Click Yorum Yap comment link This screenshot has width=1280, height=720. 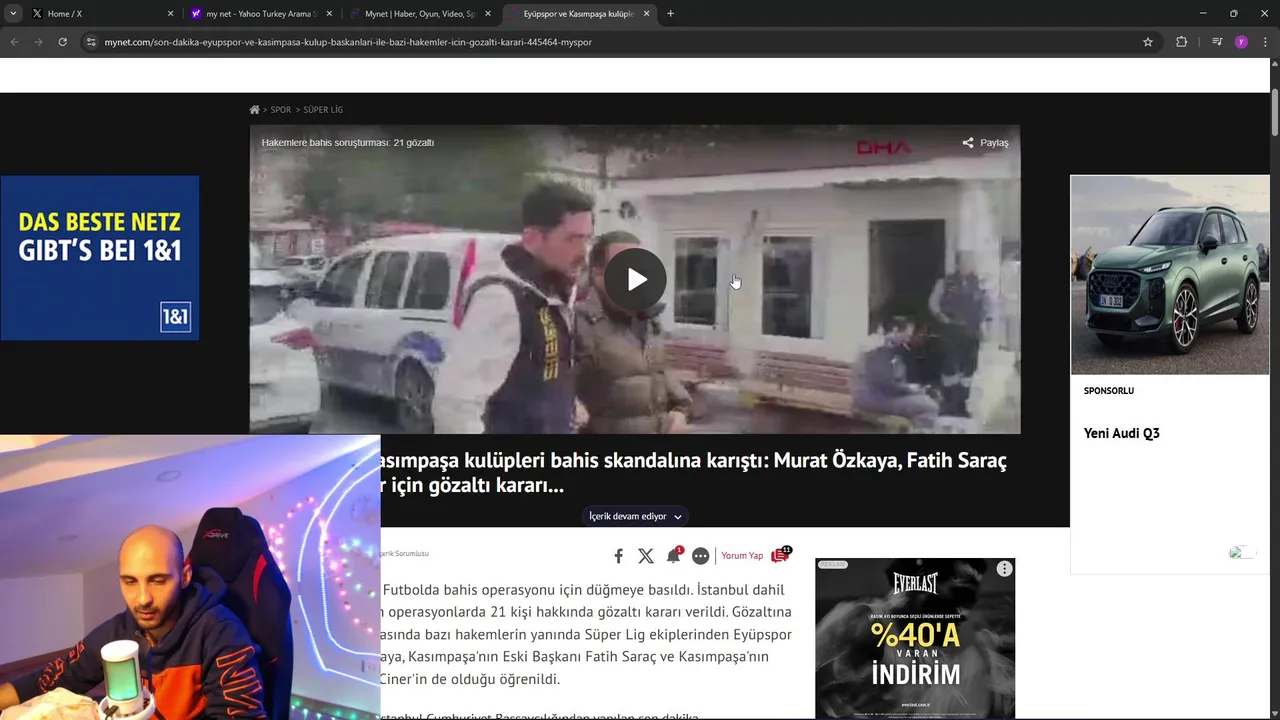[742, 556]
